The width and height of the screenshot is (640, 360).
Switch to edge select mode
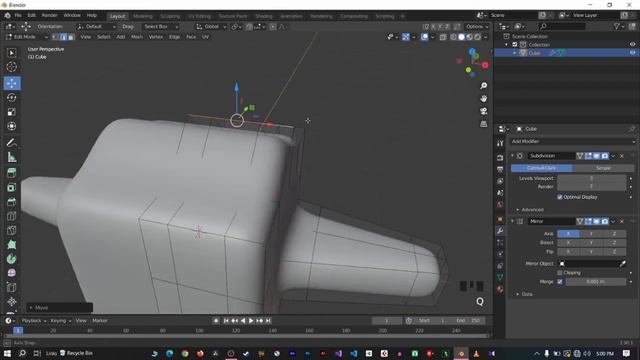63,37
